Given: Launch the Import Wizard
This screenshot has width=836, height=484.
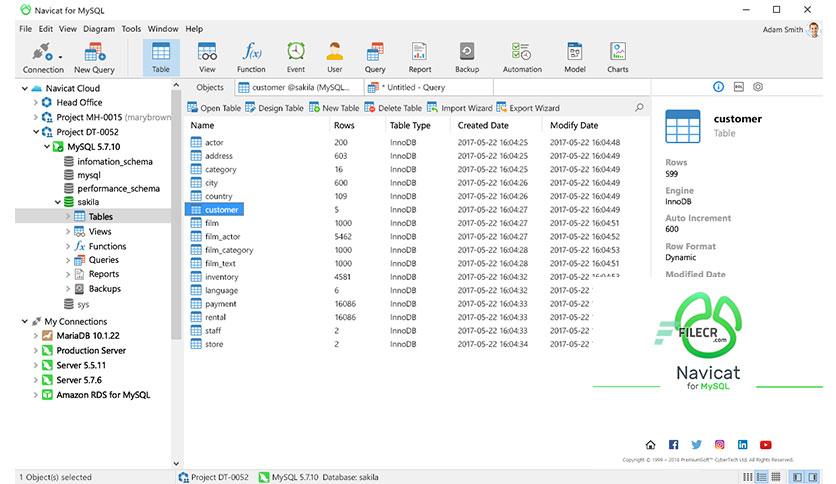Looking at the screenshot, I should click(x=460, y=108).
